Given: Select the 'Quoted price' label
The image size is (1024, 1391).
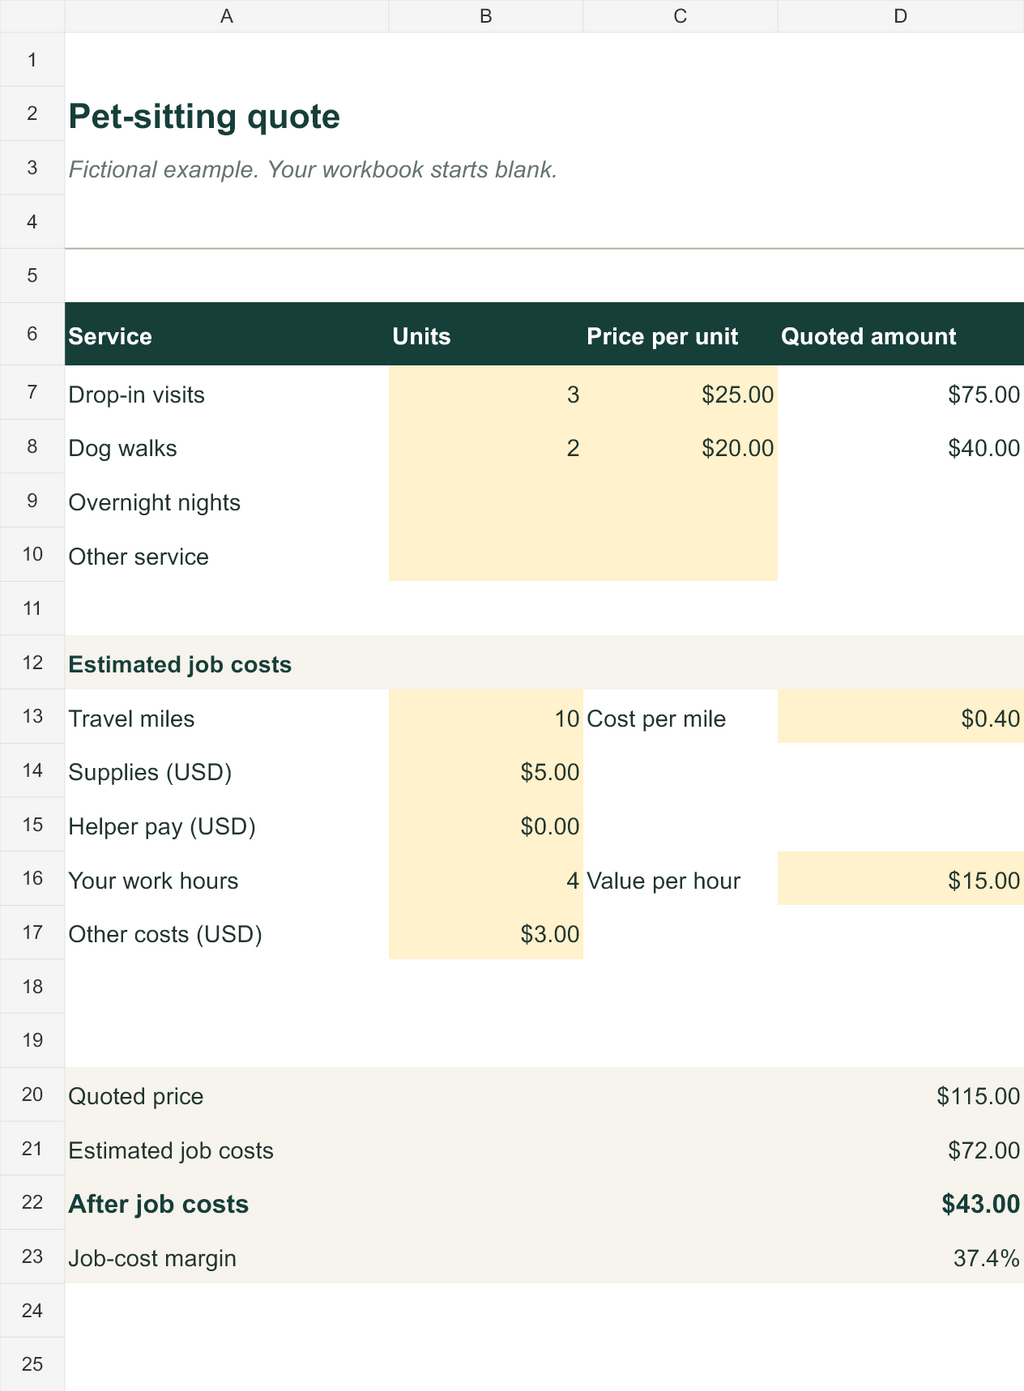Looking at the screenshot, I should (227, 1094).
